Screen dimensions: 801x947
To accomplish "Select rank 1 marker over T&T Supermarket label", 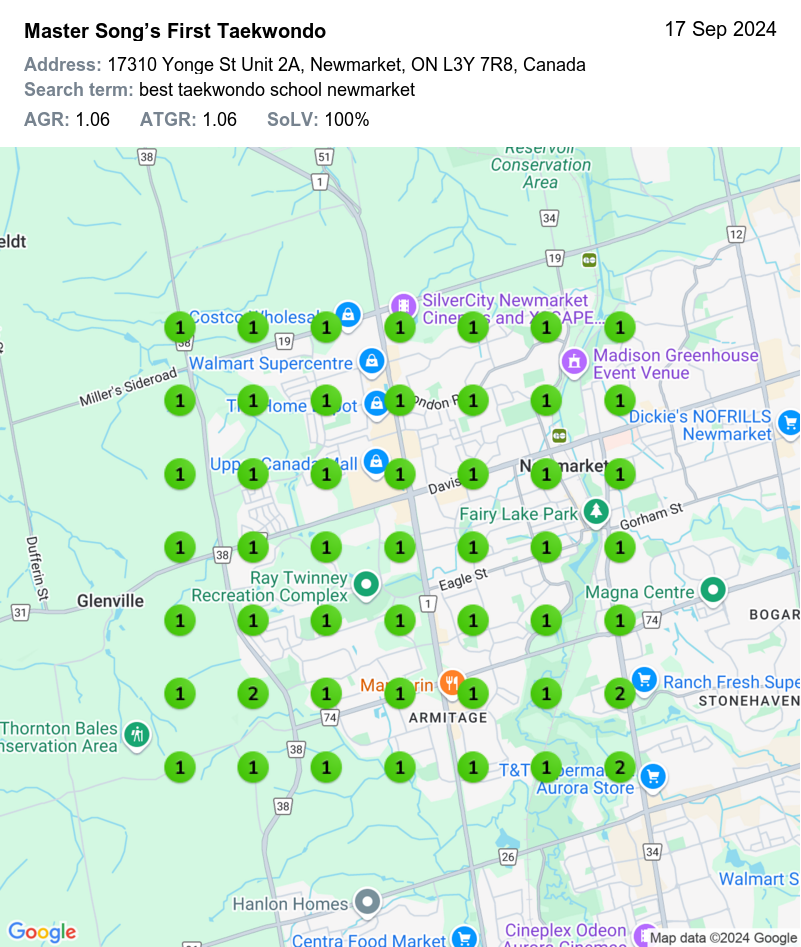I will [x=547, y=768].
